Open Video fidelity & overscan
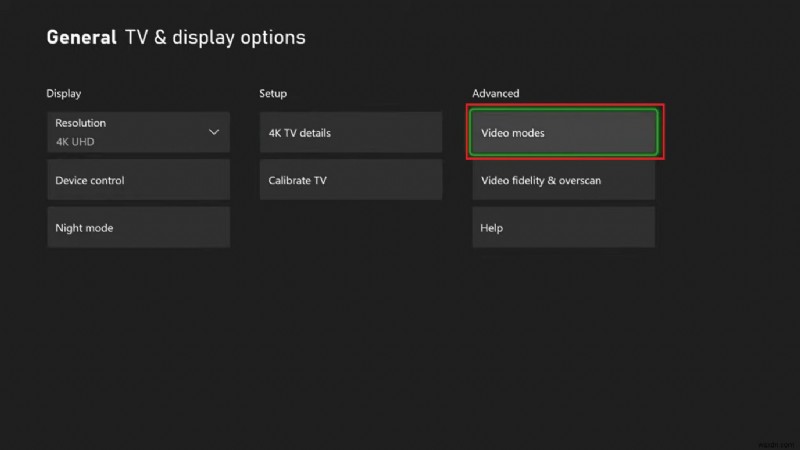800x450 pixels. point(563,180)
